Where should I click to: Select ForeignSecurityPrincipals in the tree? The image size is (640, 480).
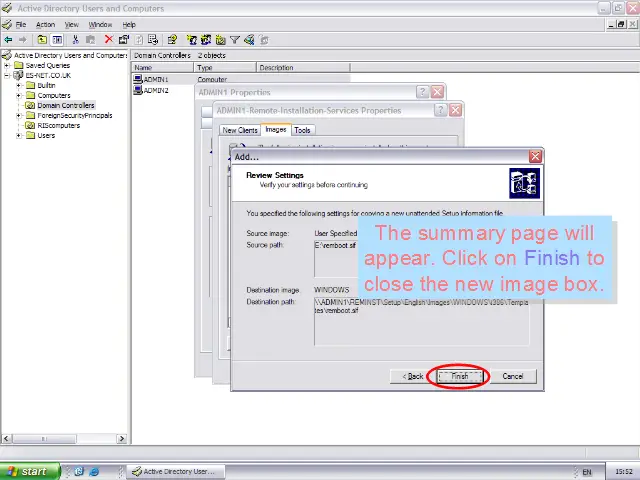tap(75, 116)
